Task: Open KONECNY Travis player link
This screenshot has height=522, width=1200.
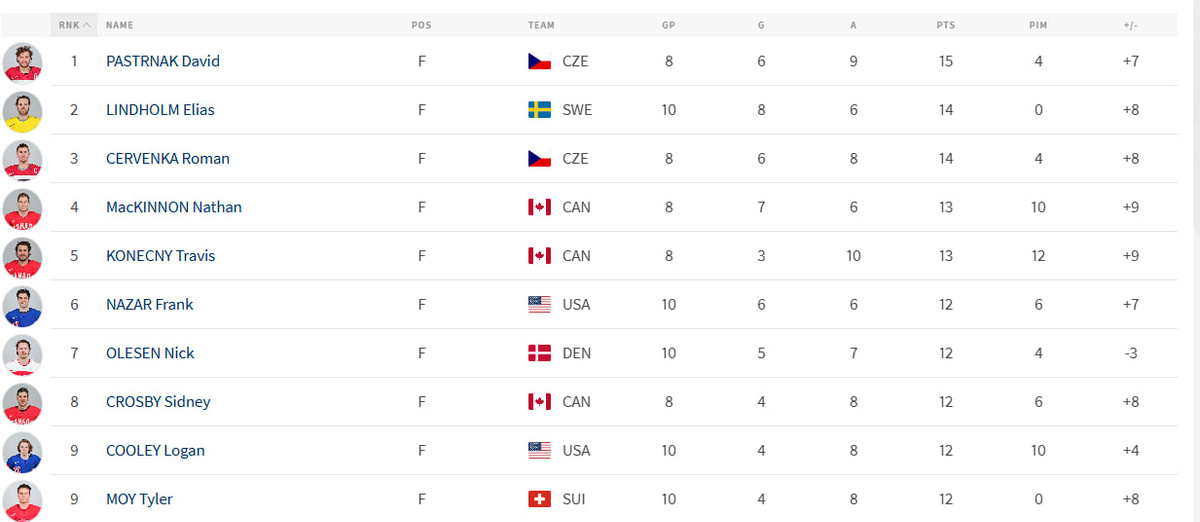Action: [160, 256]
